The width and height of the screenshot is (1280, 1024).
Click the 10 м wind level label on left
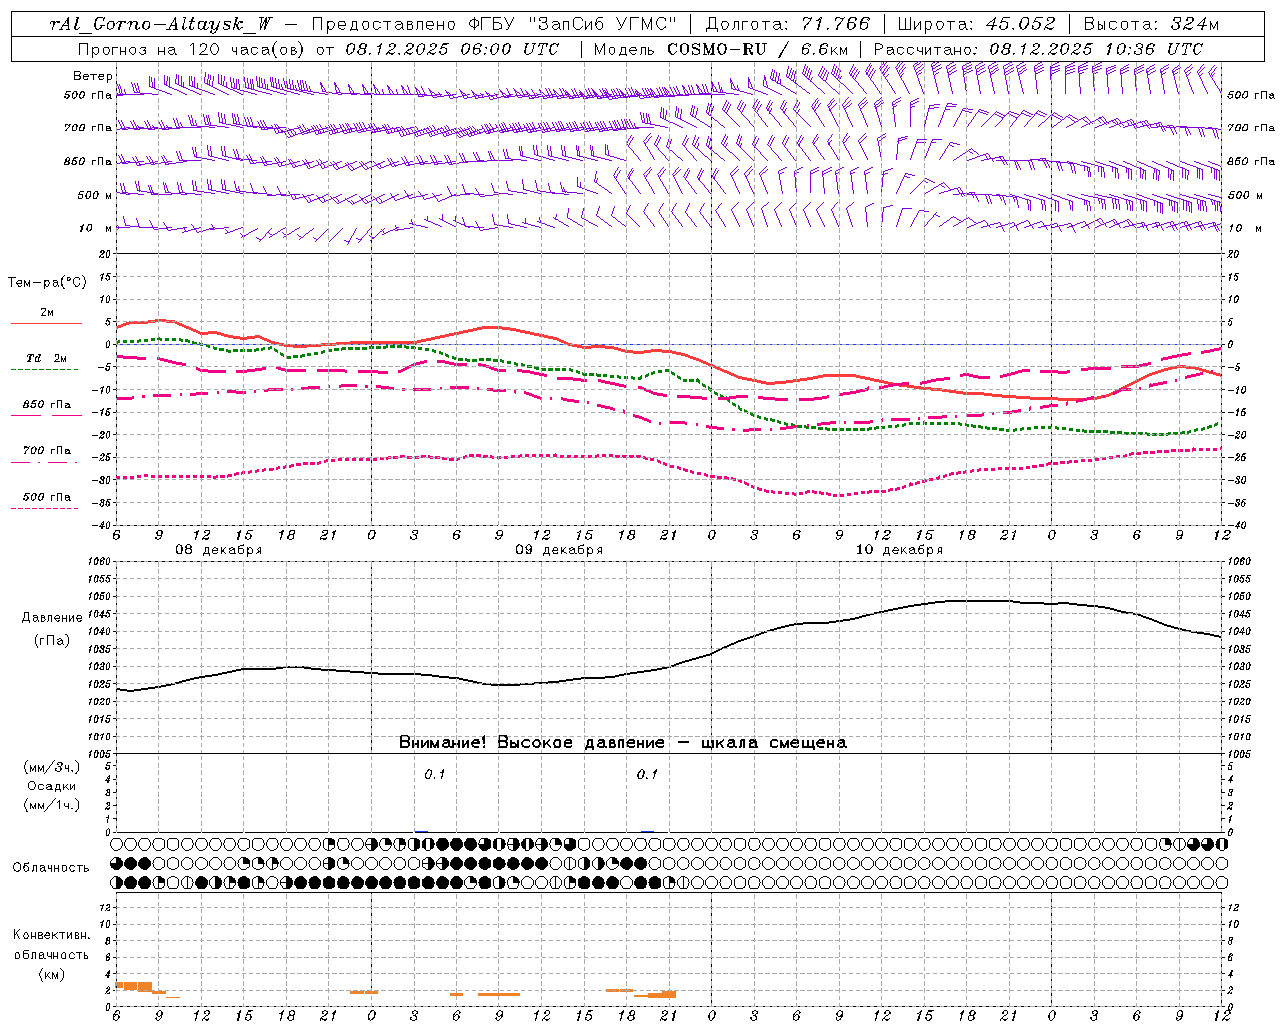point(95,228)
